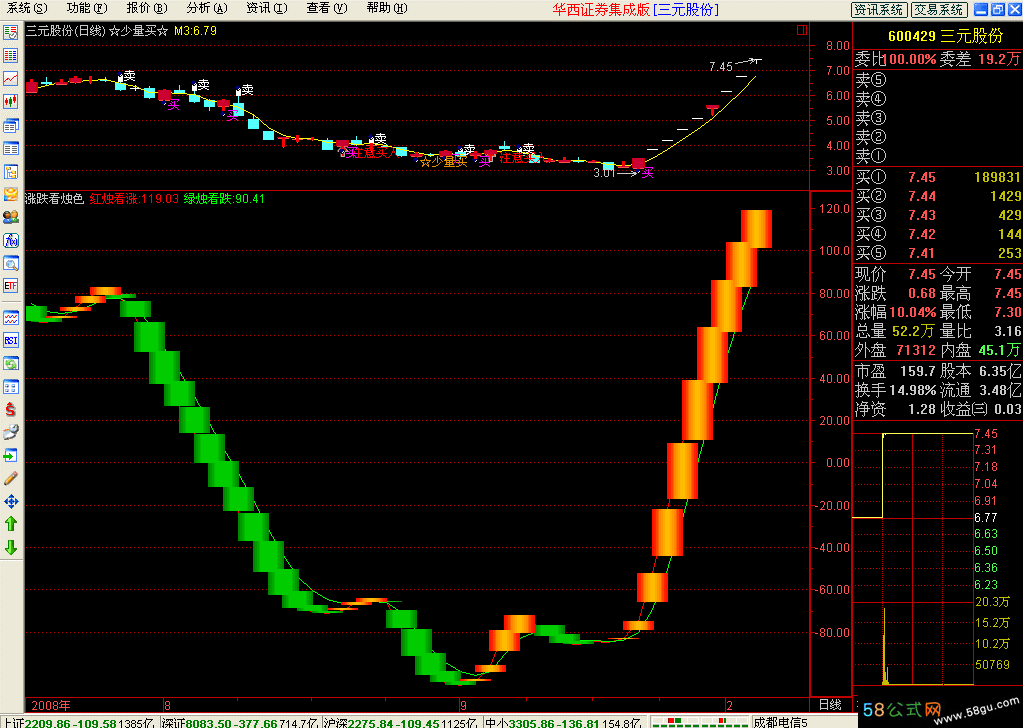Click the green arrow import window icon

tap(10, 455)
